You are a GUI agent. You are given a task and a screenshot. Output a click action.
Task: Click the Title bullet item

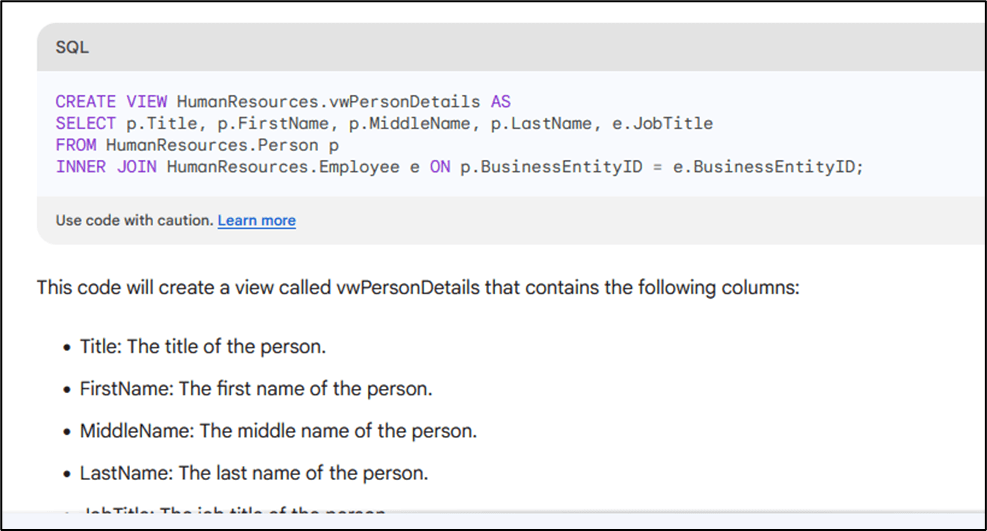[x=203, y=347]
